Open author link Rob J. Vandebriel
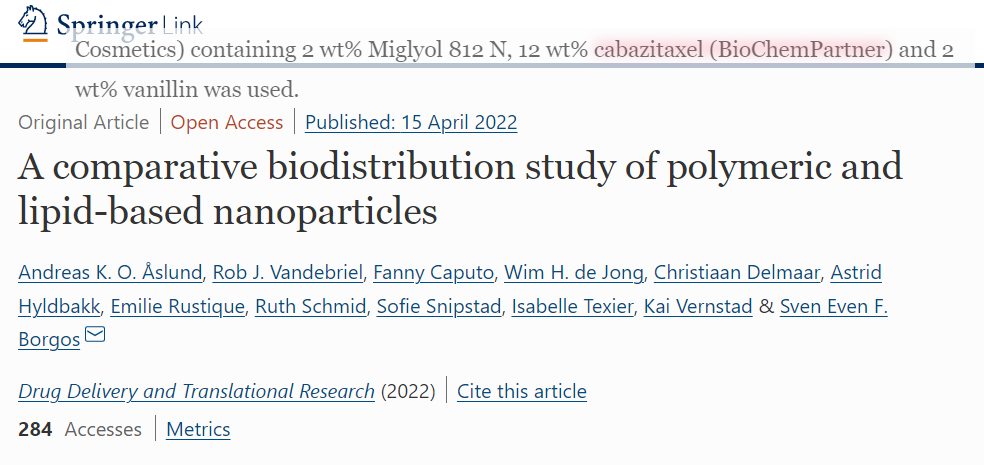The height and width of the screenshot is (465, 984). (288, 272)
